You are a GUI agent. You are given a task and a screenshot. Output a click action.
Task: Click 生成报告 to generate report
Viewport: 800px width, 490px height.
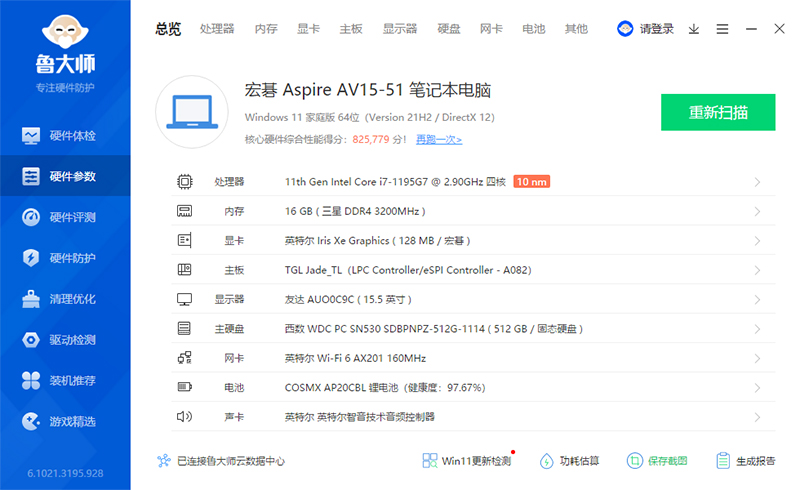(746, 461)
